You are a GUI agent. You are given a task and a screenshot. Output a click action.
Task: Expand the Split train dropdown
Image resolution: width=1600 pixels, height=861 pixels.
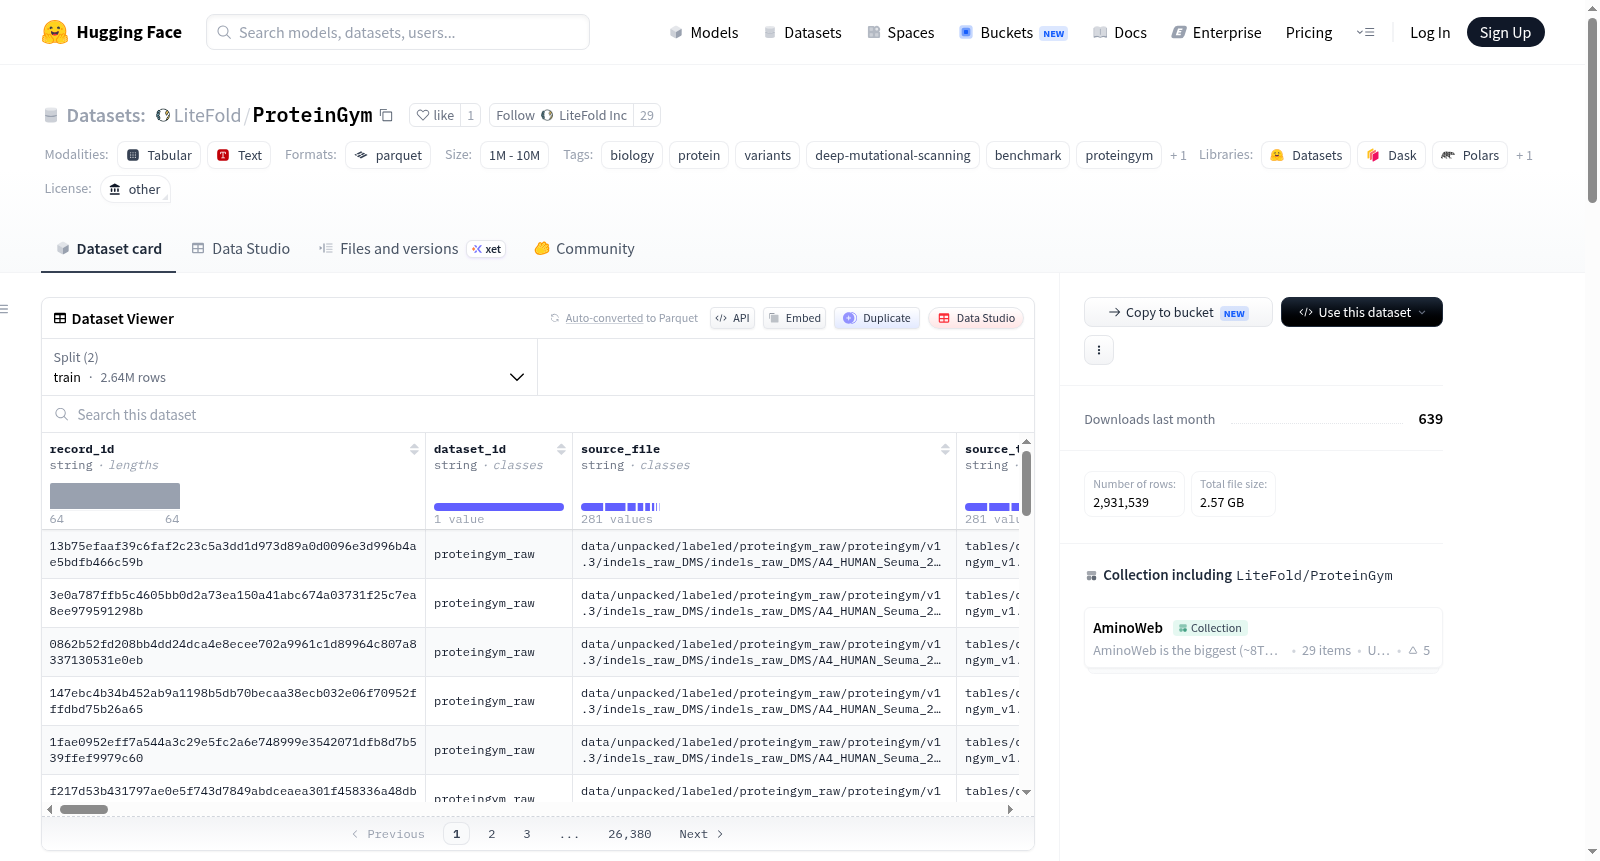click(x=290, y=367)
